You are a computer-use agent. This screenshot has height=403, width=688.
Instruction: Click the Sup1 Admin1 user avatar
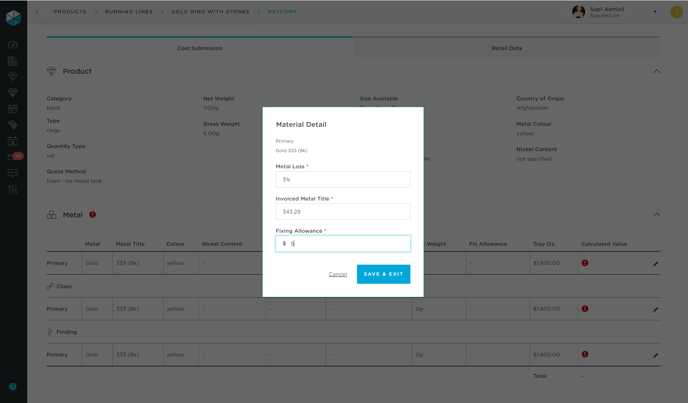pos(578,12)
